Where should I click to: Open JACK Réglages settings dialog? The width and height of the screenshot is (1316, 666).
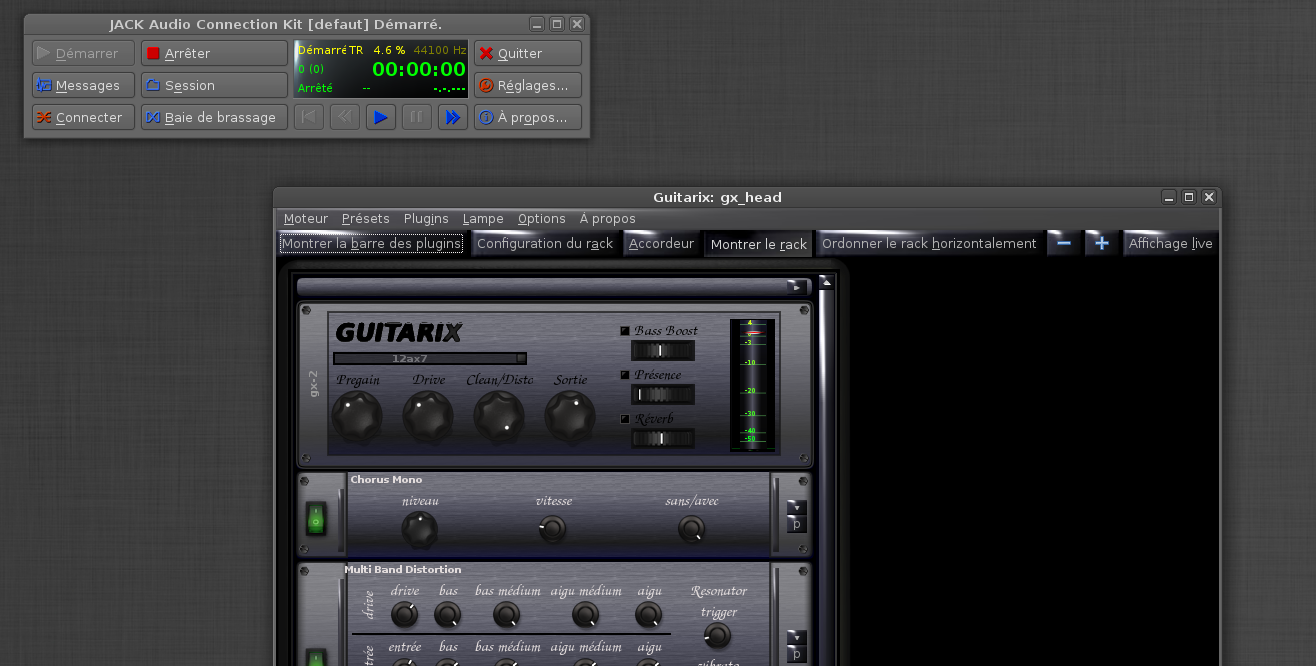pos(527,85)
